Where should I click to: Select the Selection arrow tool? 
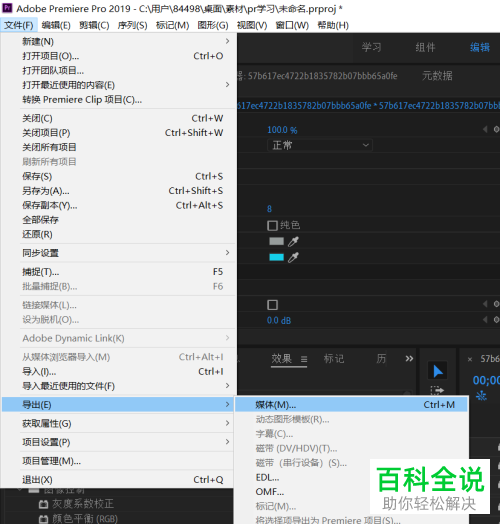(438, 371)
